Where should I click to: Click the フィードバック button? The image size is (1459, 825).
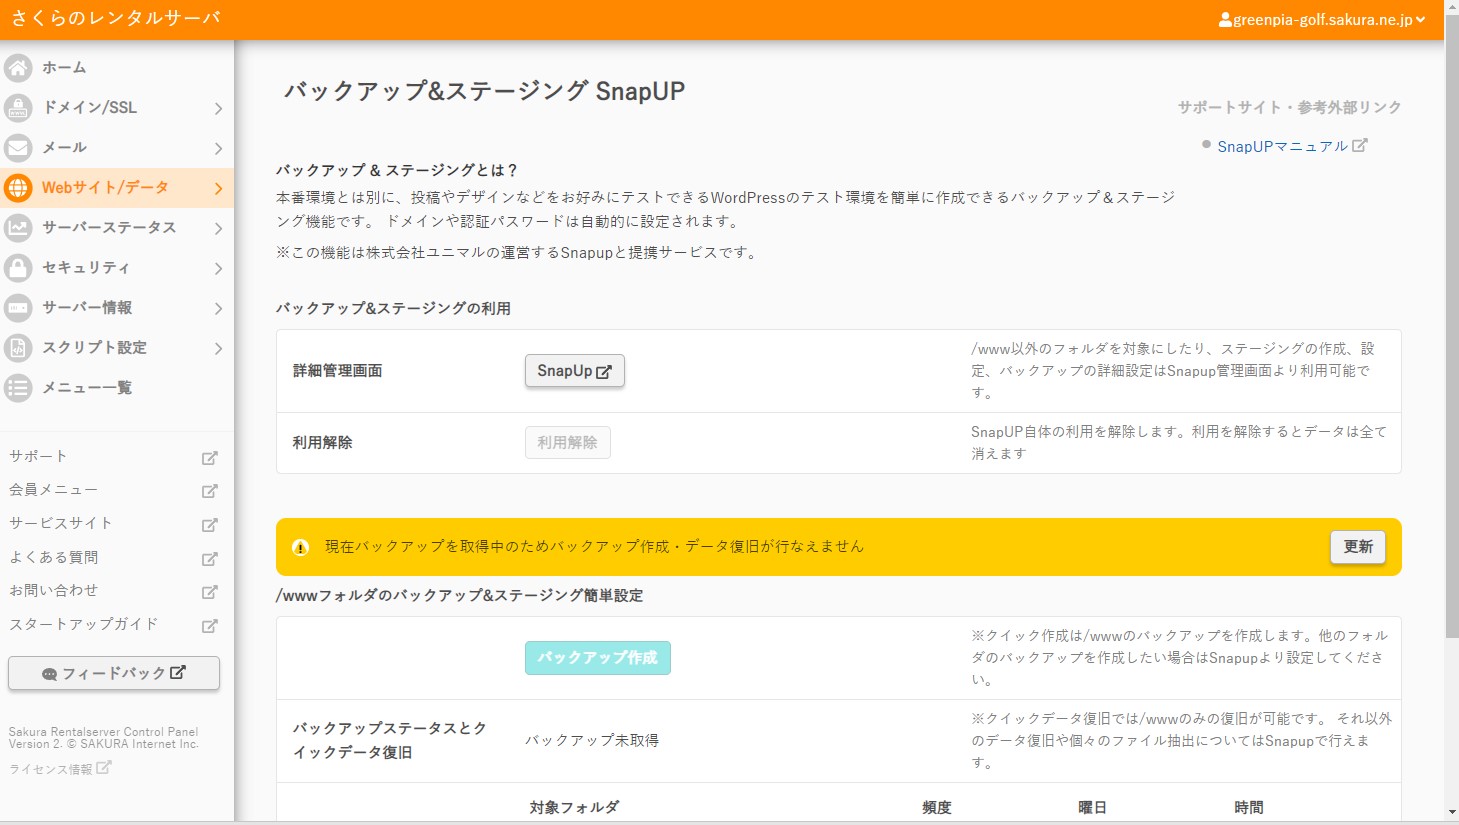[x=114, y=673]
